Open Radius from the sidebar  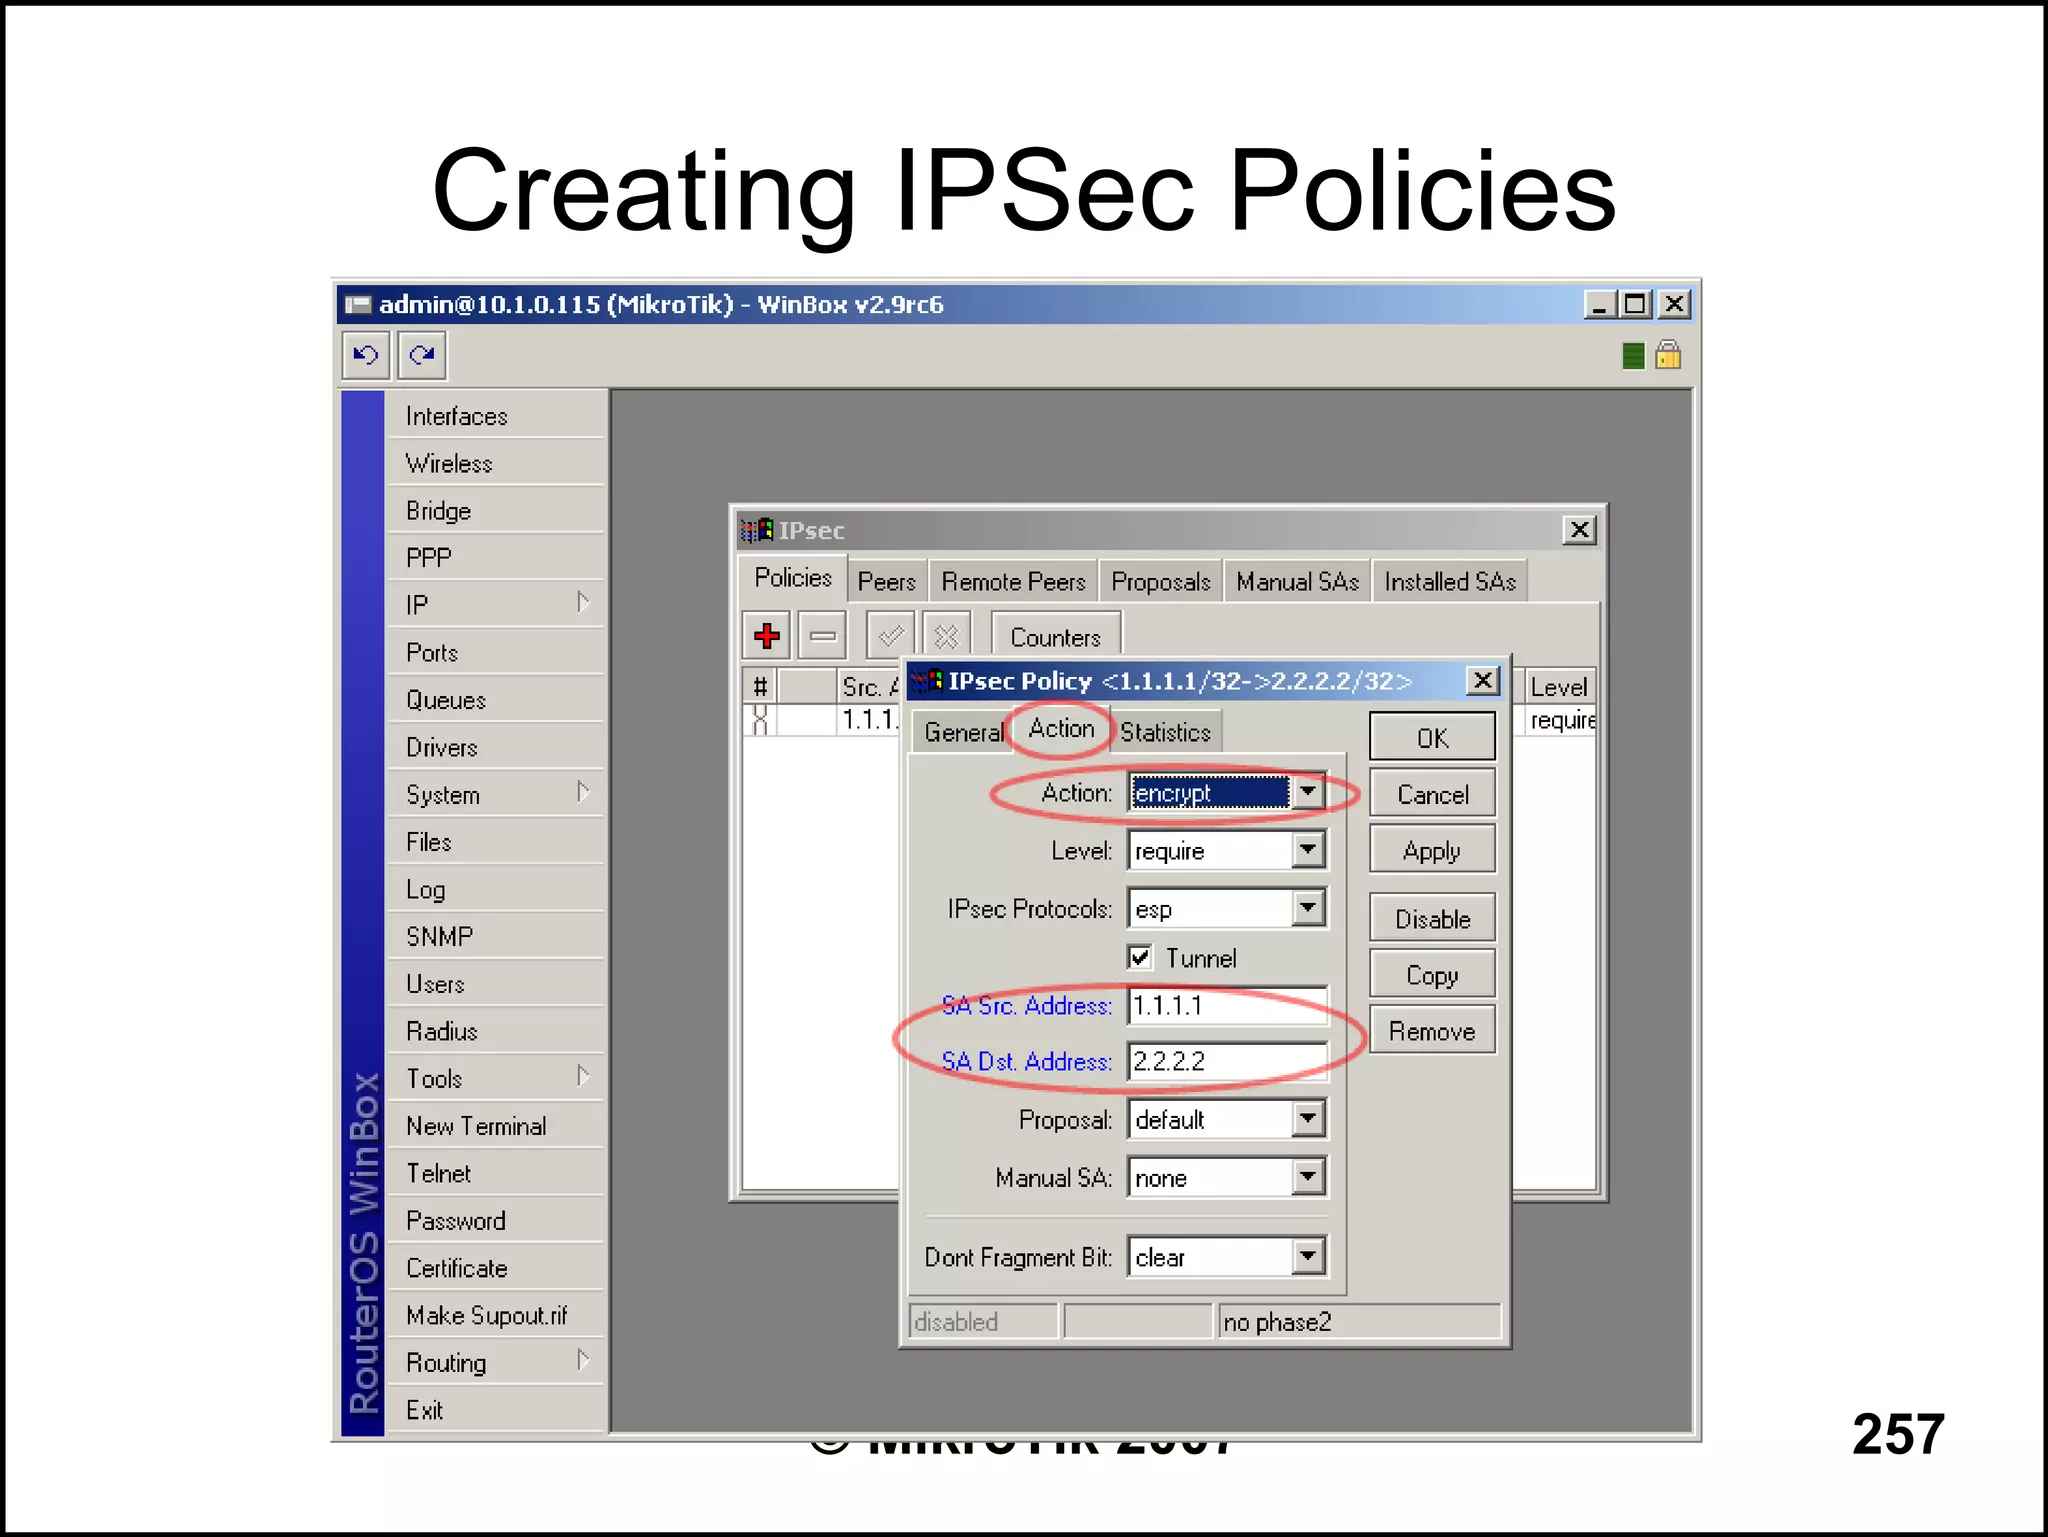[x=496, y=1031]
